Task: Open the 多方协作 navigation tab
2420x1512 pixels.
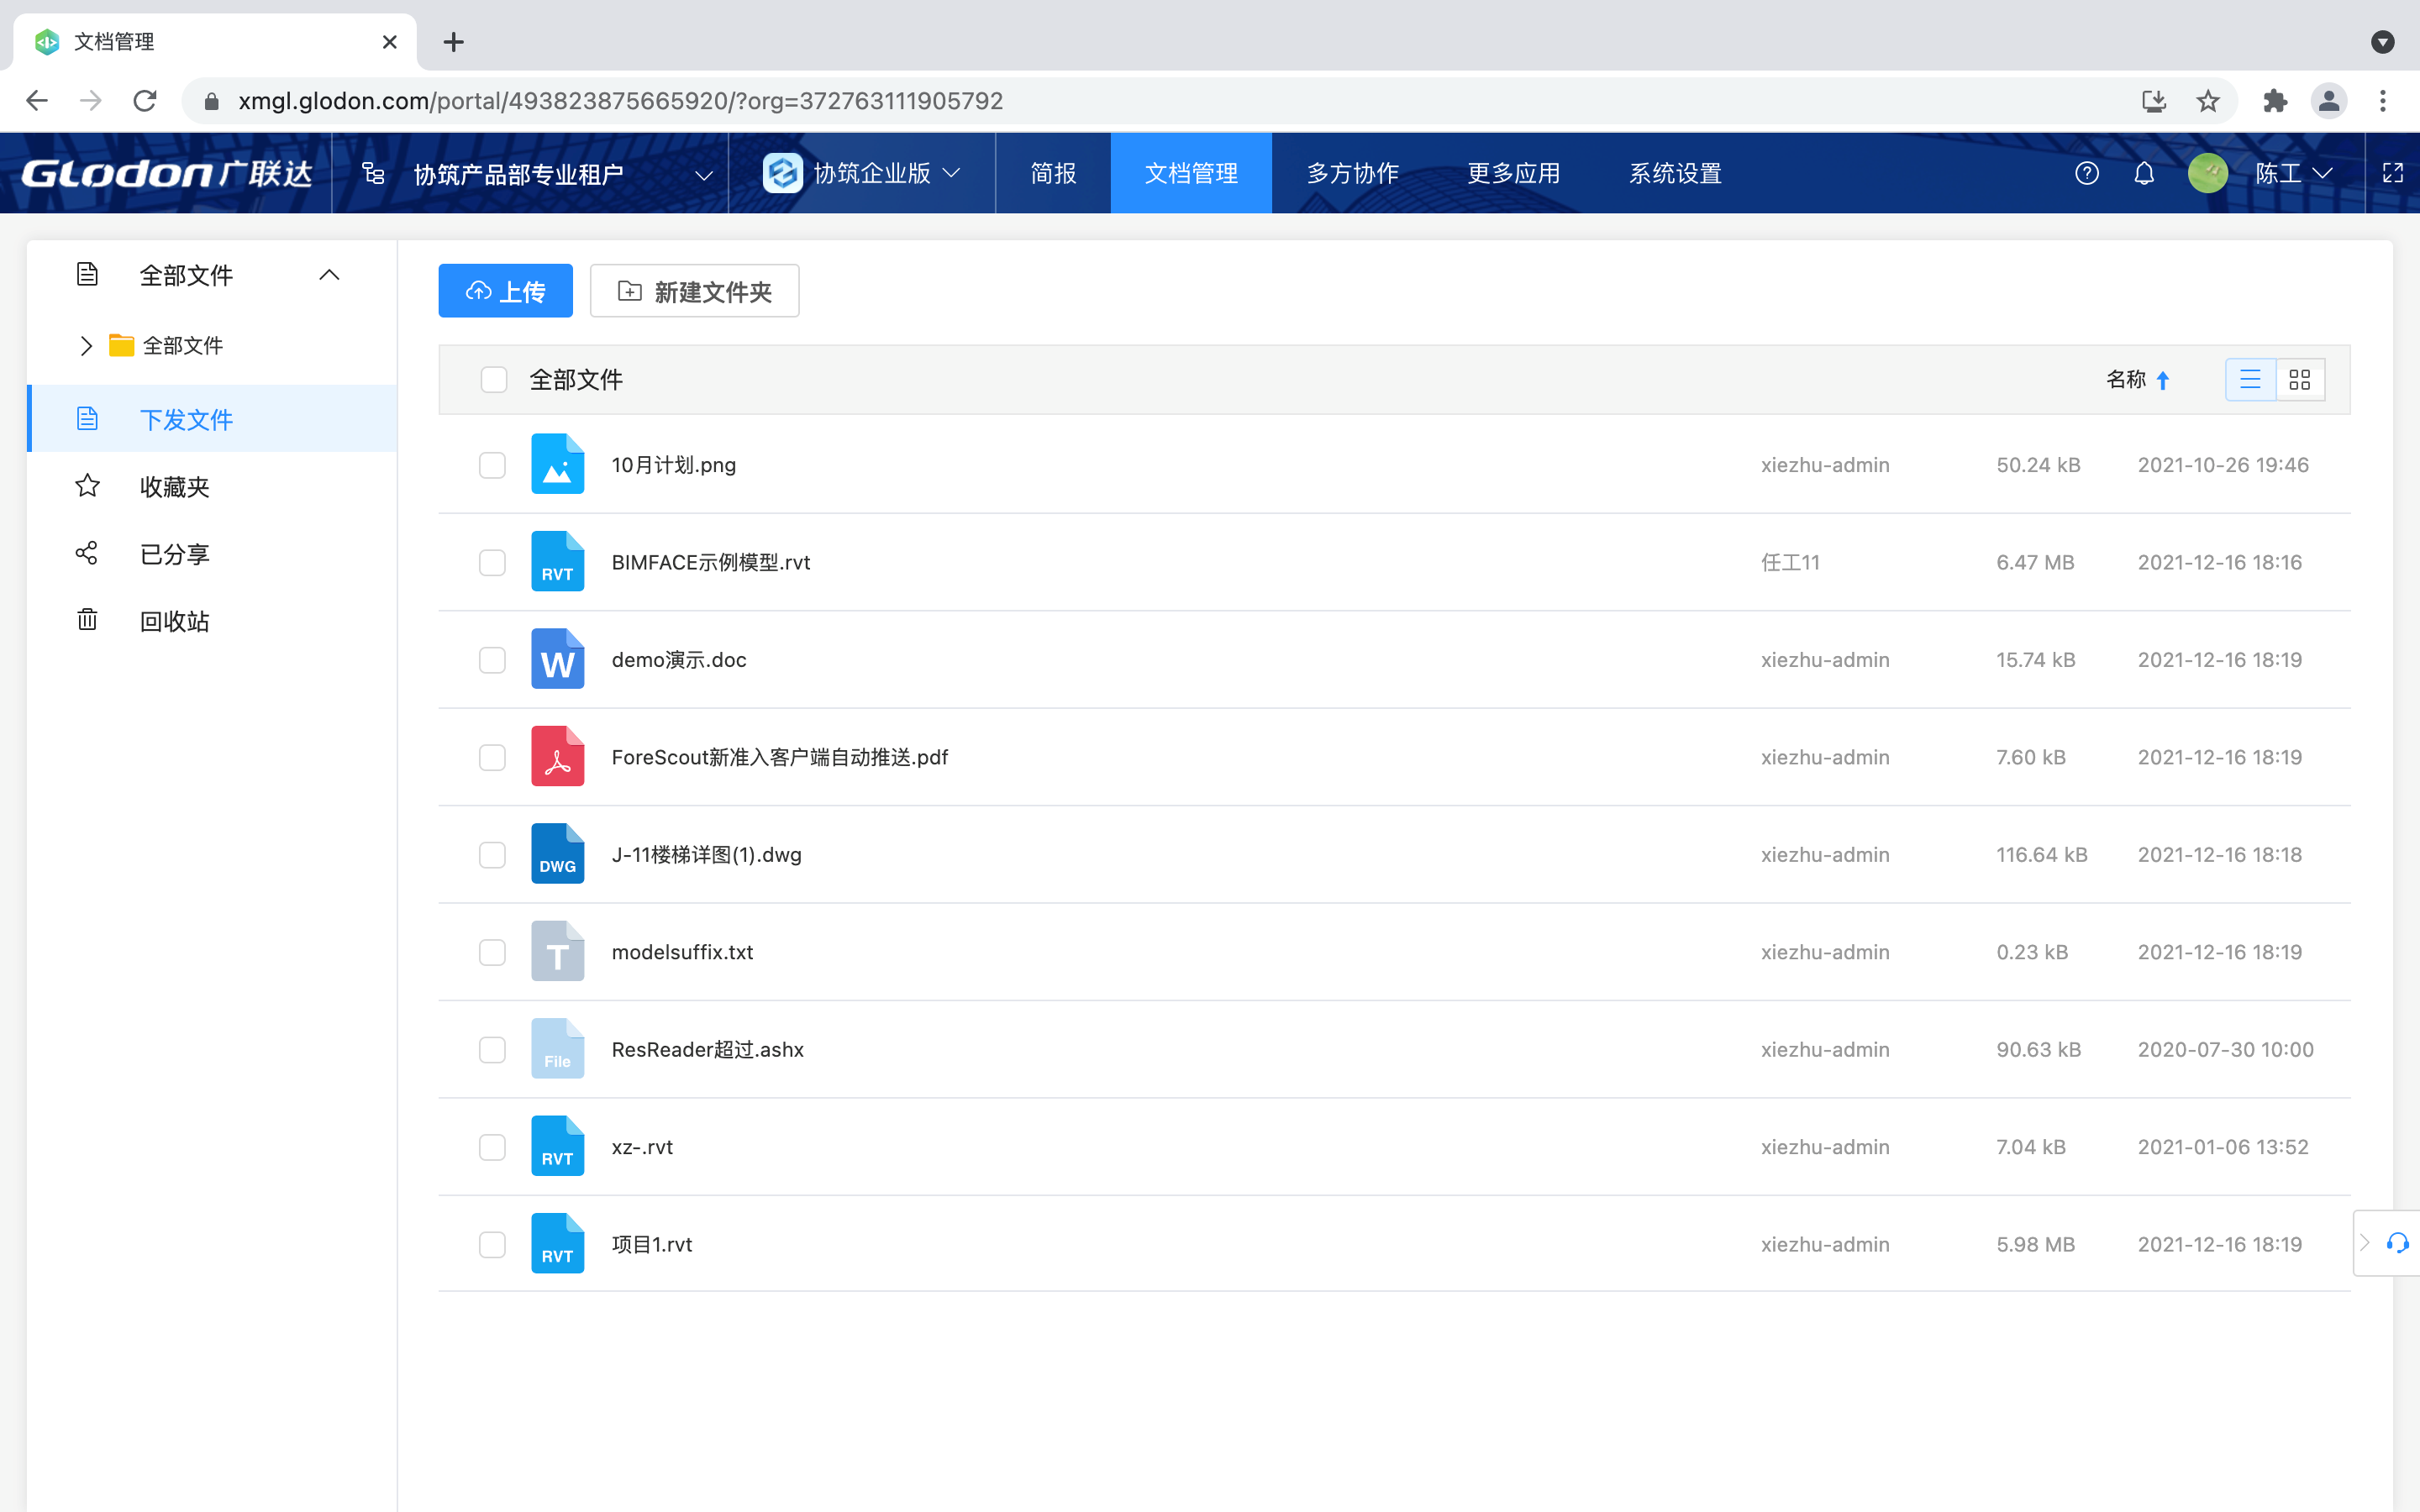Action: (1352, 173)
